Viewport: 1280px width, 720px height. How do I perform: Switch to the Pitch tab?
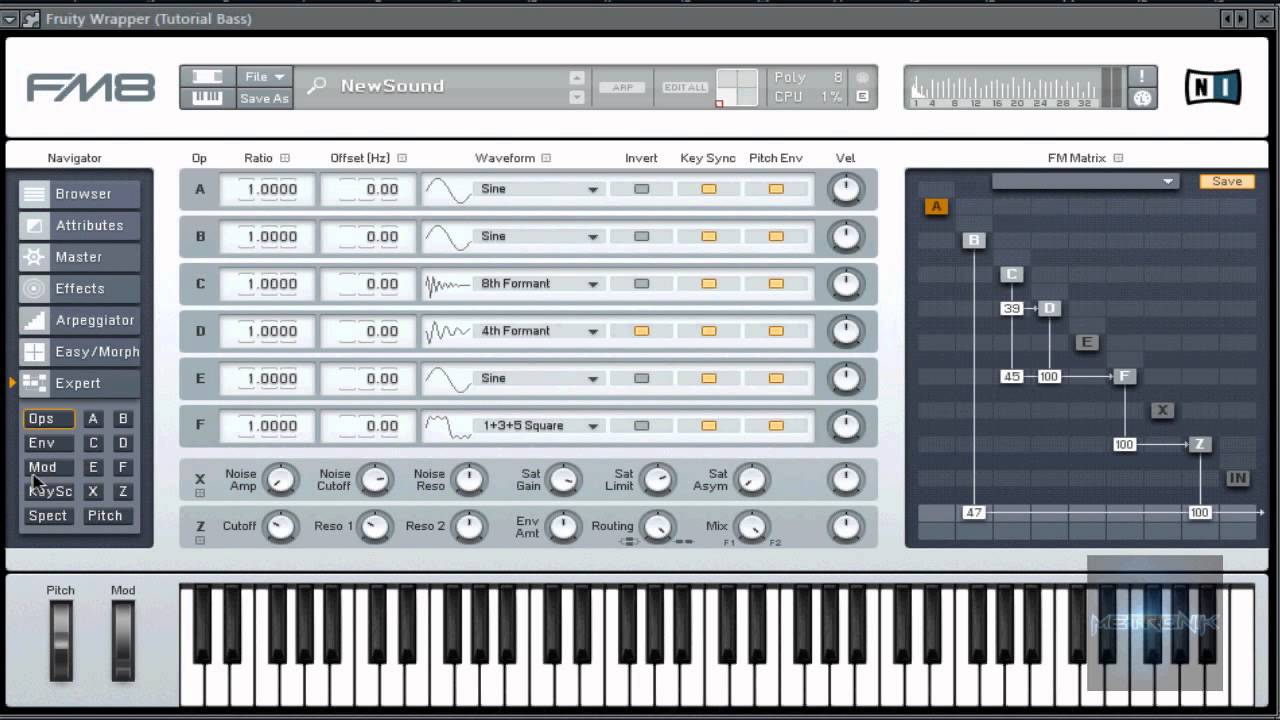click(108, 516)
